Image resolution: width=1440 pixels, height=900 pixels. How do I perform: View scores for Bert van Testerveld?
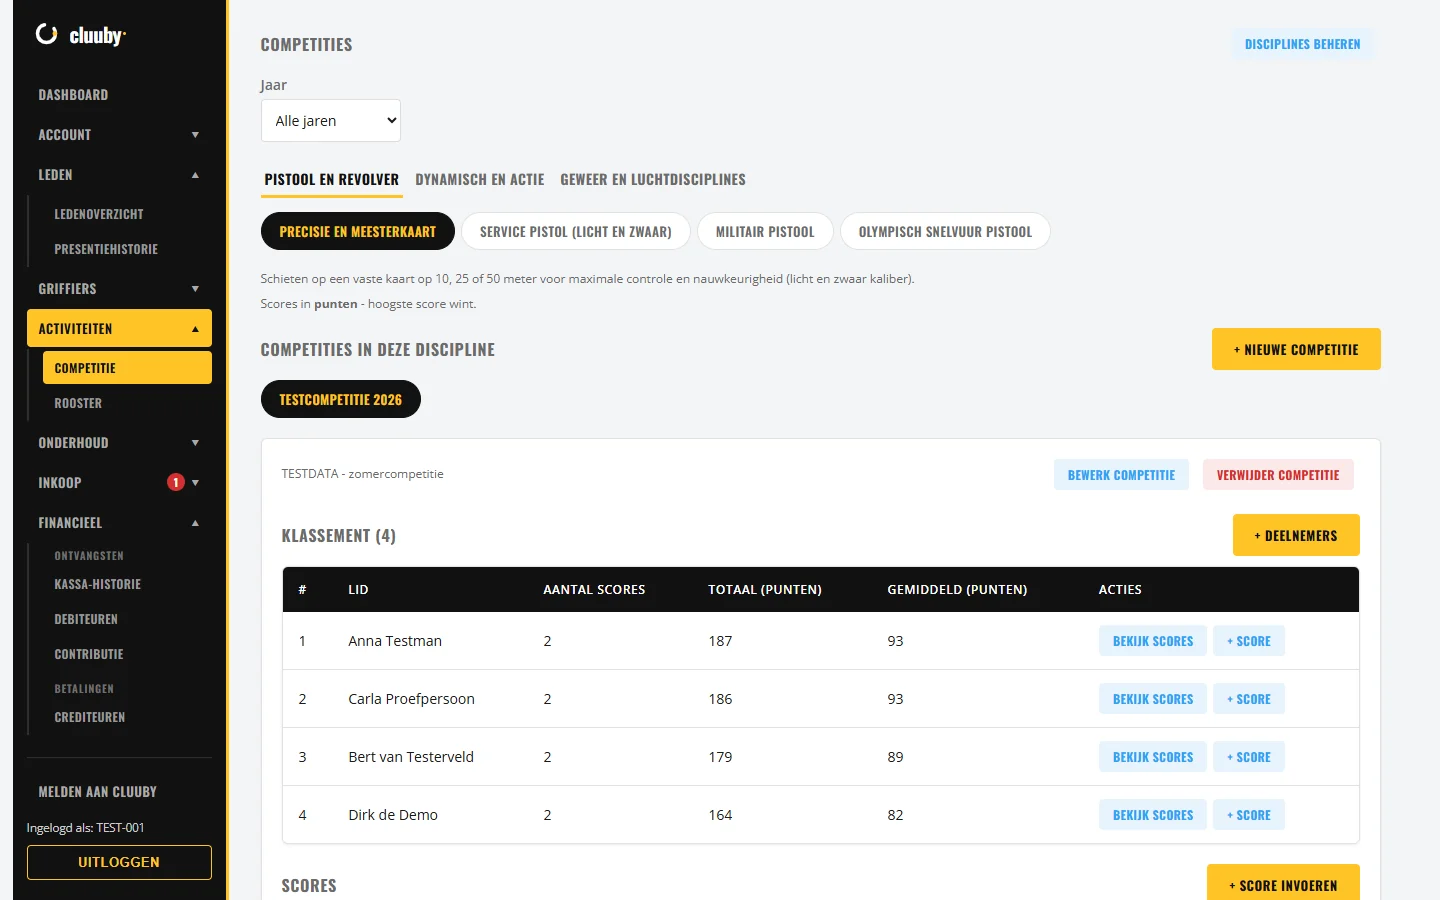click(x=1153, y=757)
